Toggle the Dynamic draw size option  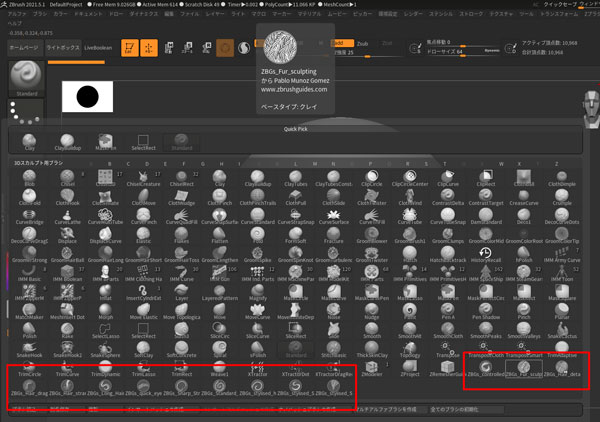(492, 51)
